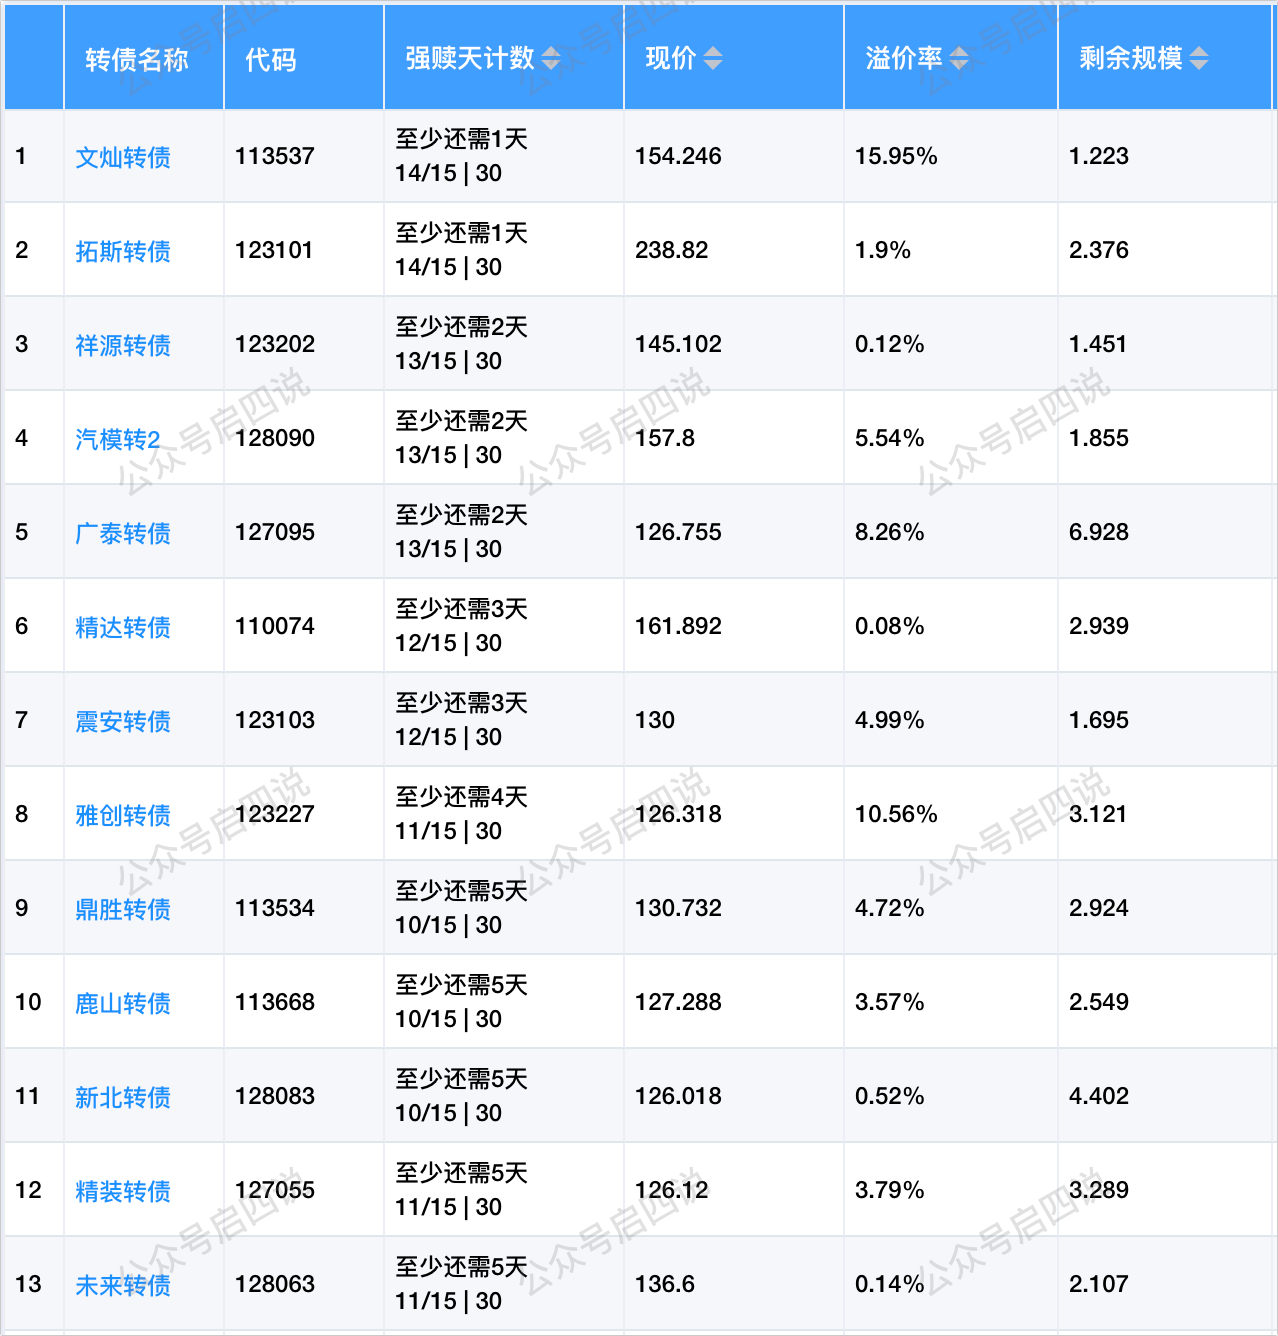Click the 鼎胜转债 link

(x=123, y=909)
